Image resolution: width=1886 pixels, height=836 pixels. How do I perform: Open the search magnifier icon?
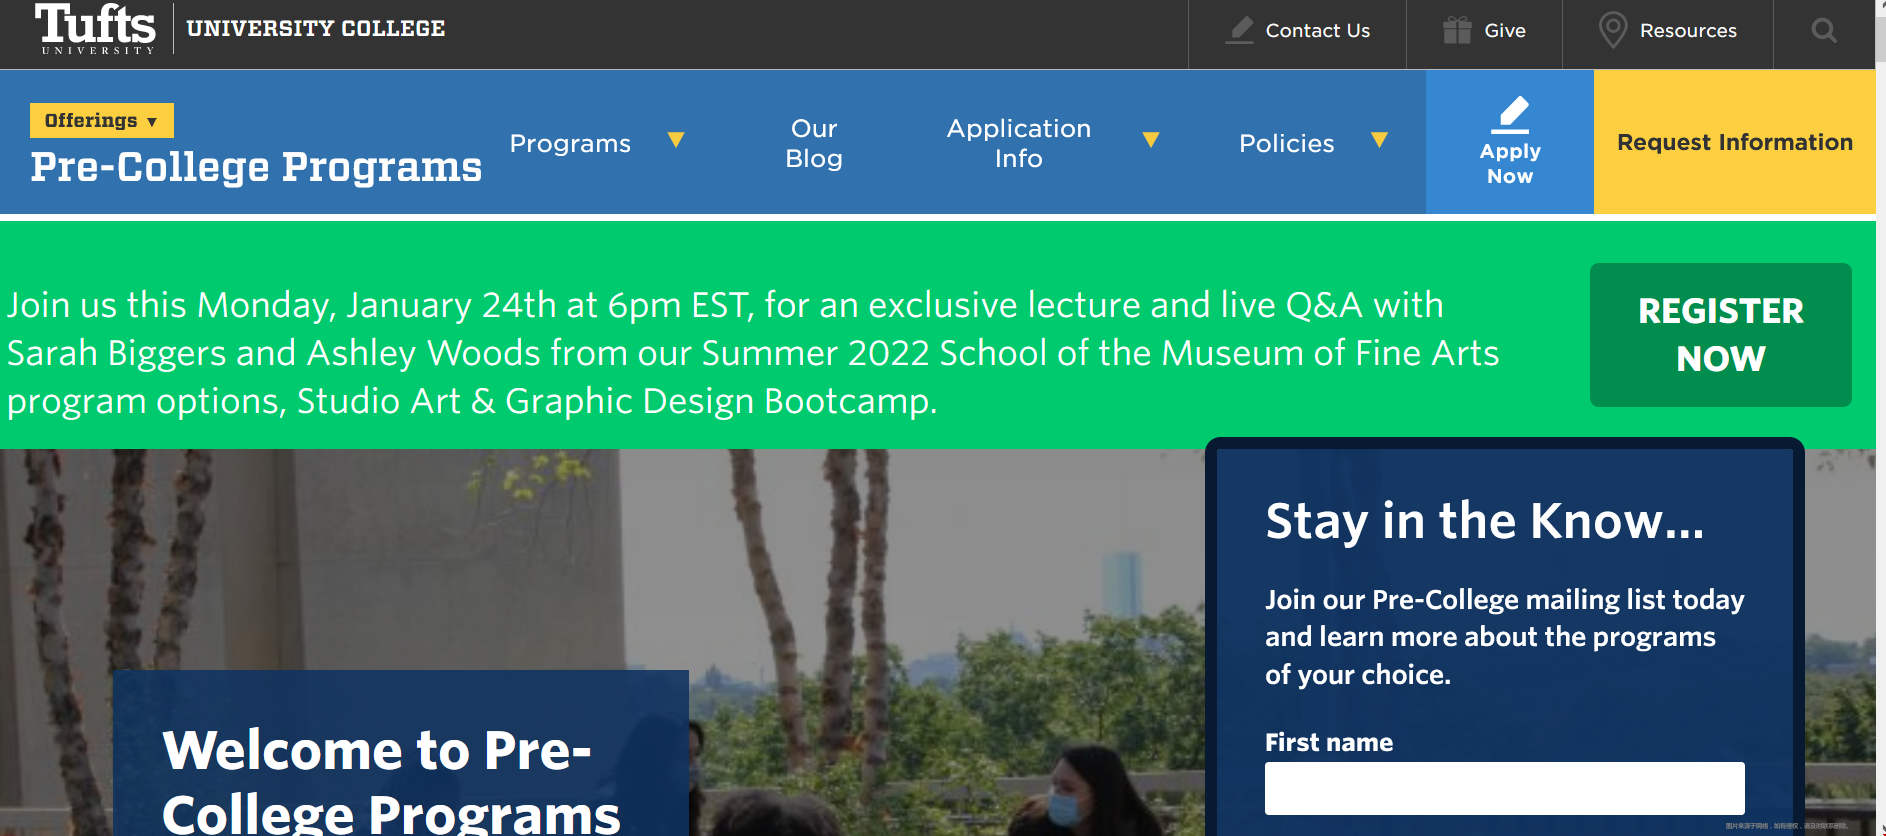click(1824, 31)
